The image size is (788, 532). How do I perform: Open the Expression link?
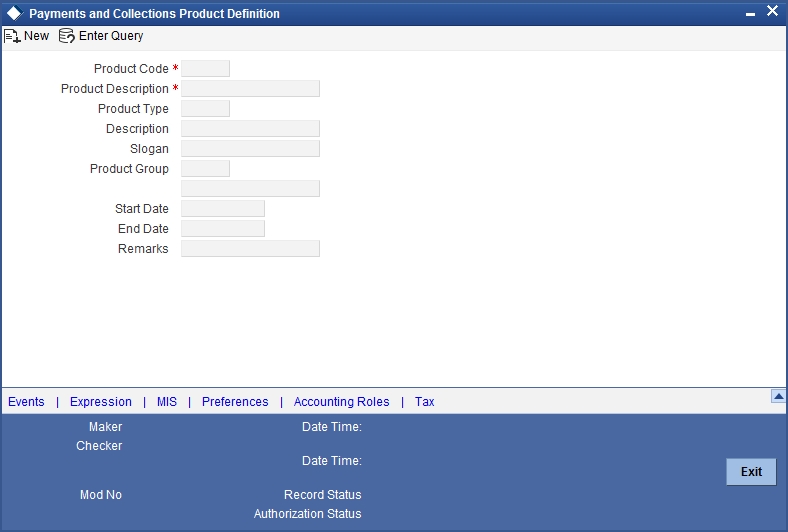(101, 402)
